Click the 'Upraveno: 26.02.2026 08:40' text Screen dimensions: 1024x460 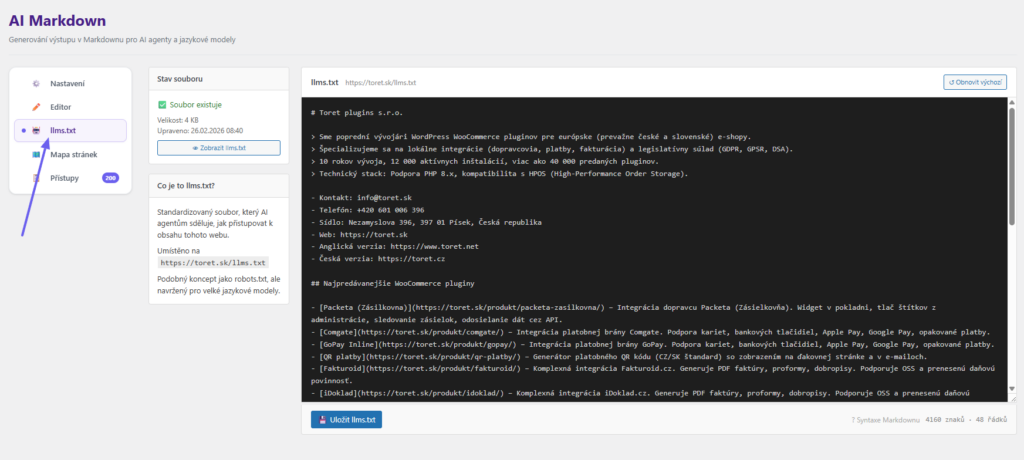(200, 131)
